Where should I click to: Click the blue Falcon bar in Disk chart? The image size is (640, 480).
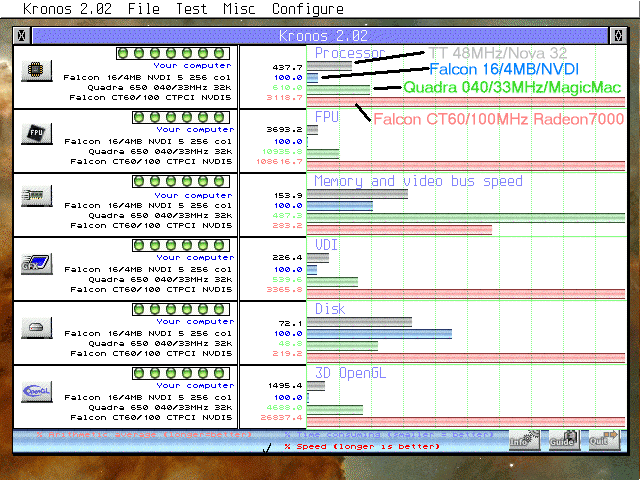coord(379,334)
